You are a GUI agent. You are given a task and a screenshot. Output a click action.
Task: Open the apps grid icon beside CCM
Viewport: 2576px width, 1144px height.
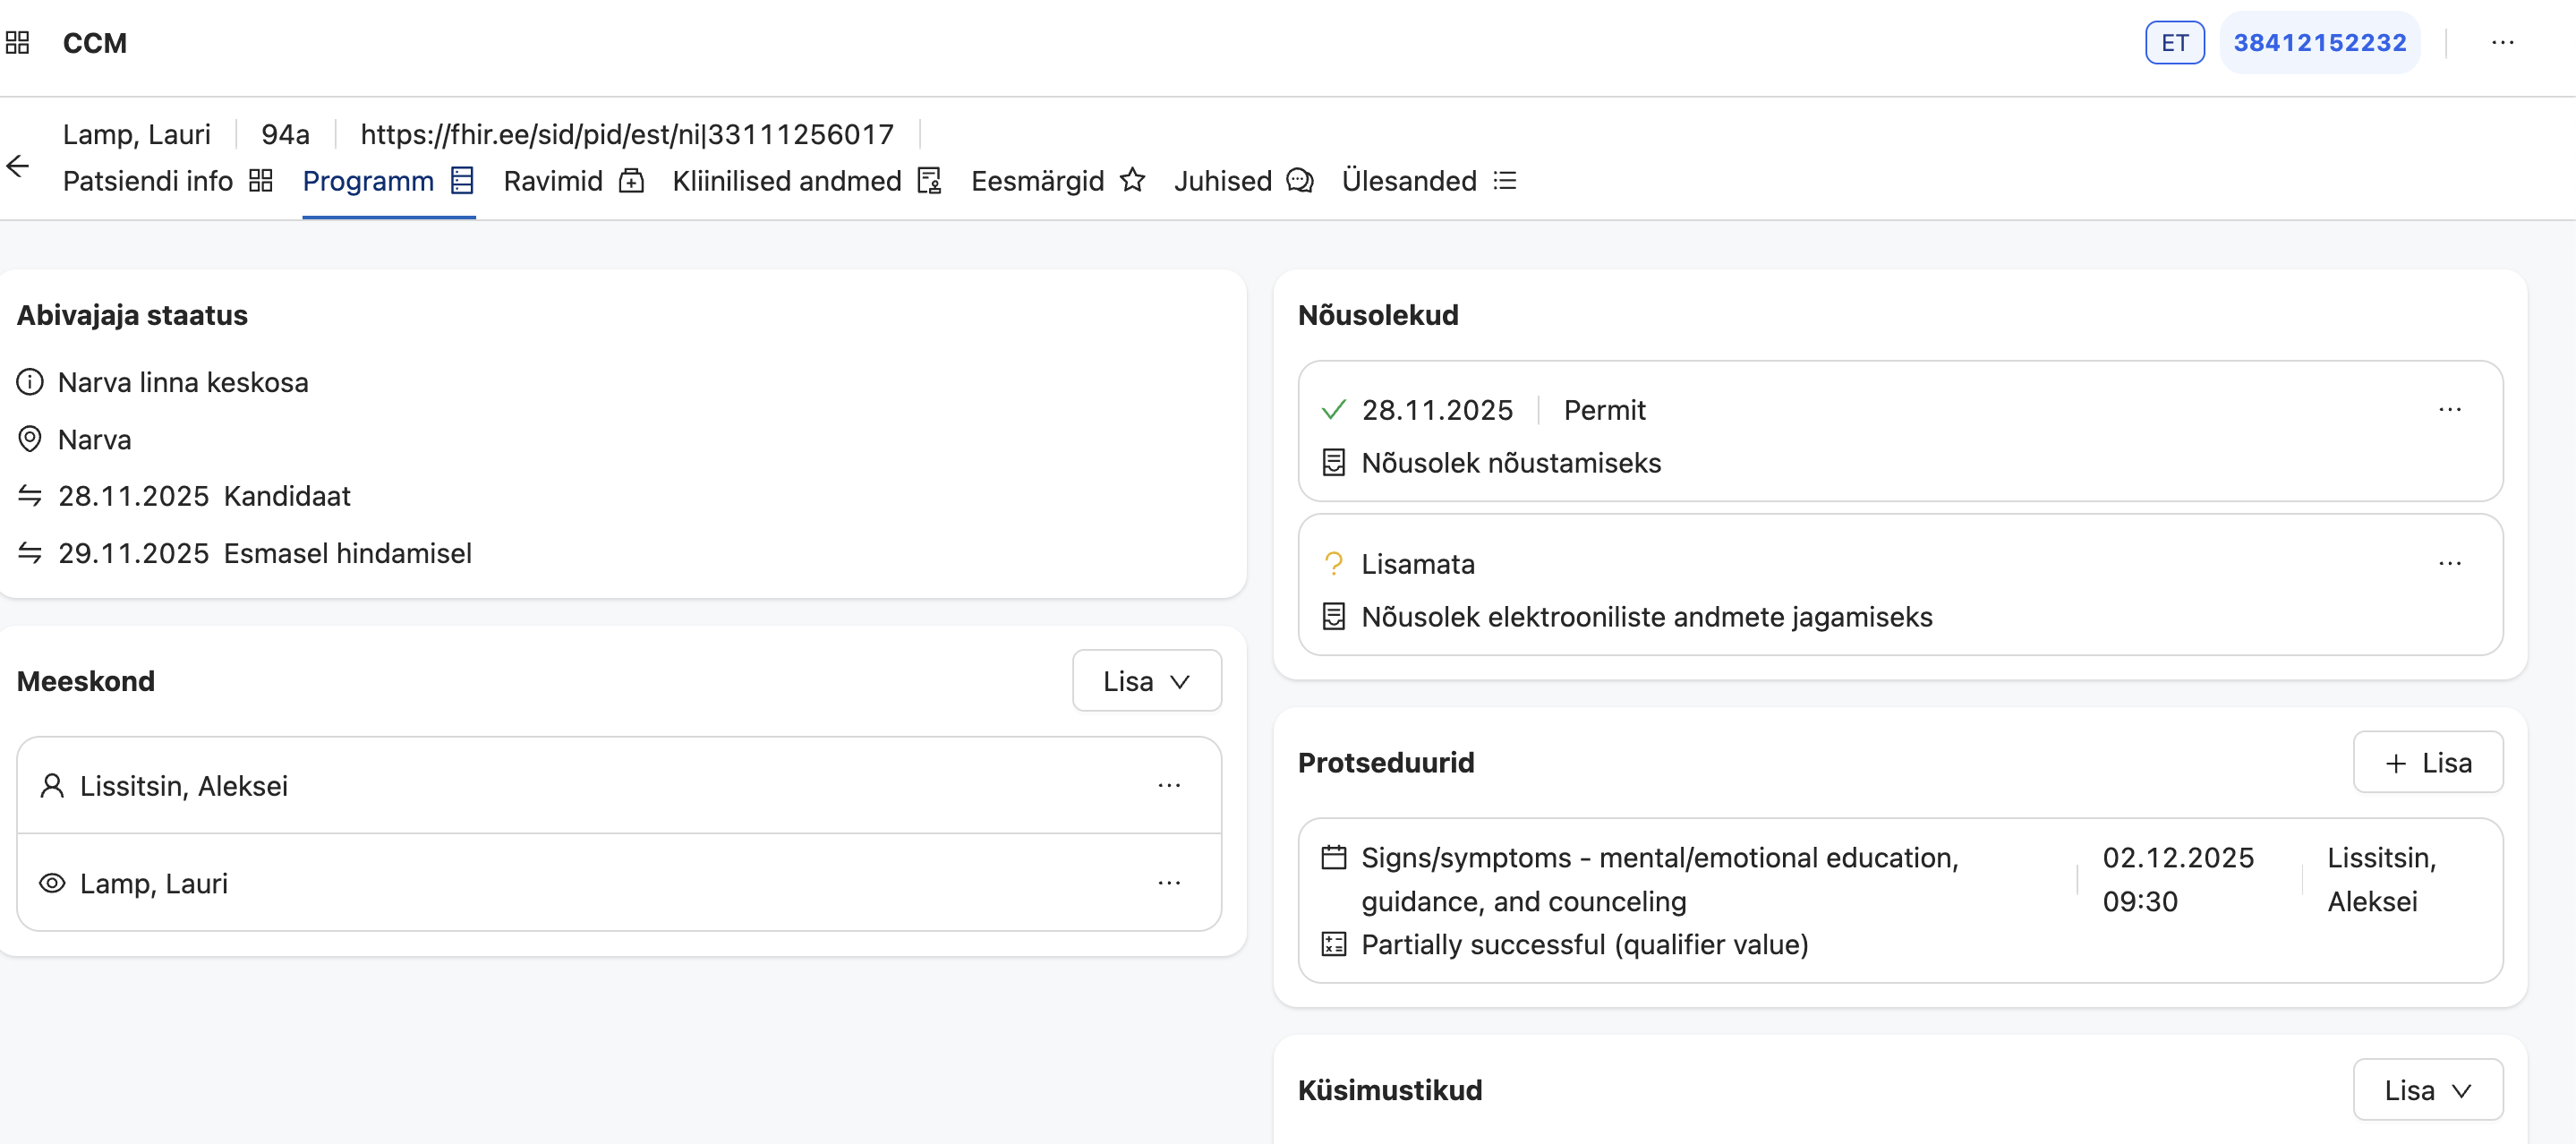[16, 42]
